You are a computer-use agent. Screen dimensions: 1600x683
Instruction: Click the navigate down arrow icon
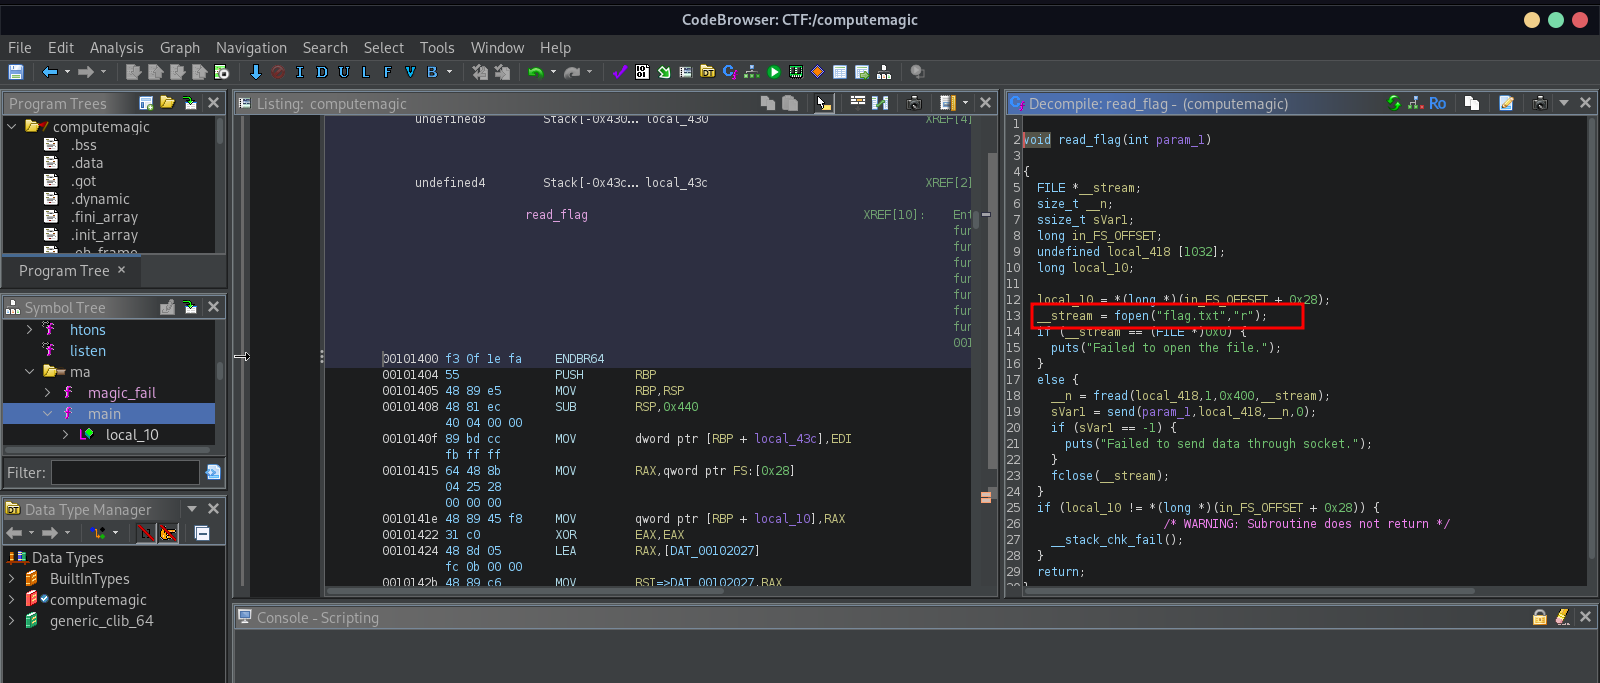click(256, 72)
